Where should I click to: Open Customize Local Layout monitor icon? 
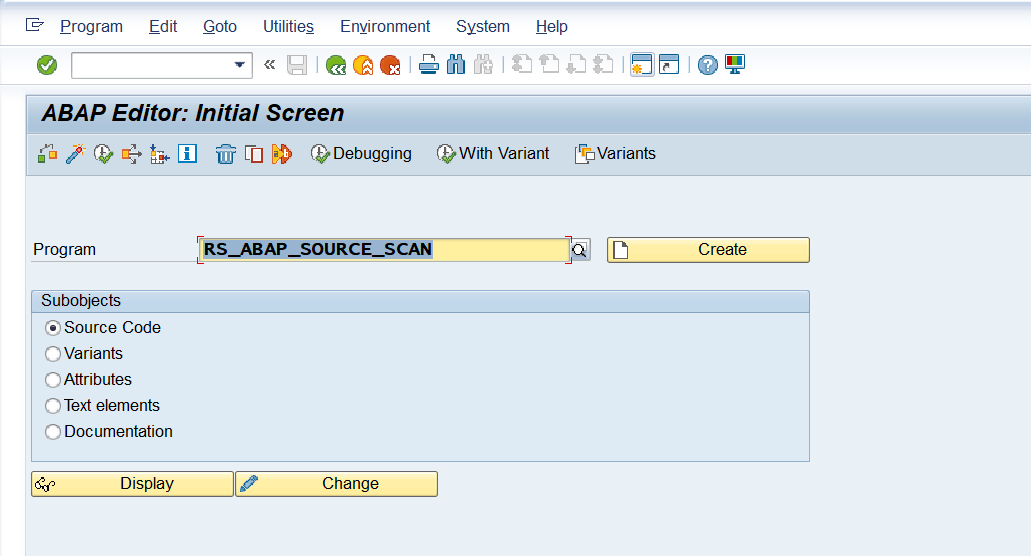[x=734, y=64]
